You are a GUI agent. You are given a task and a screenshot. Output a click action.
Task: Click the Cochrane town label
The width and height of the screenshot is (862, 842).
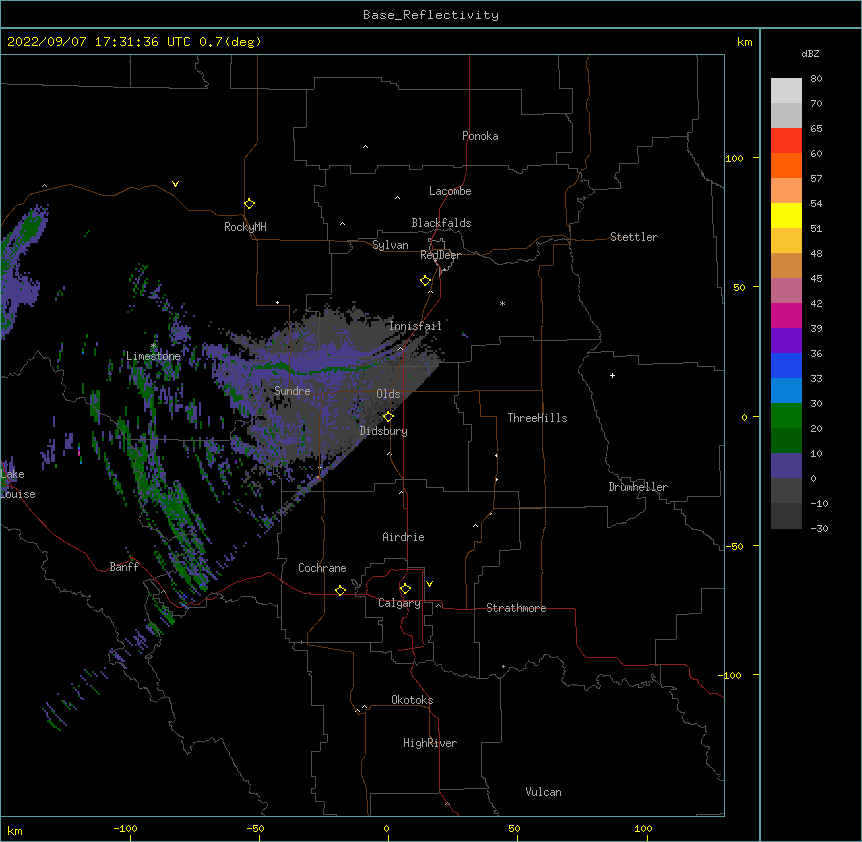(x=322, y=568)
